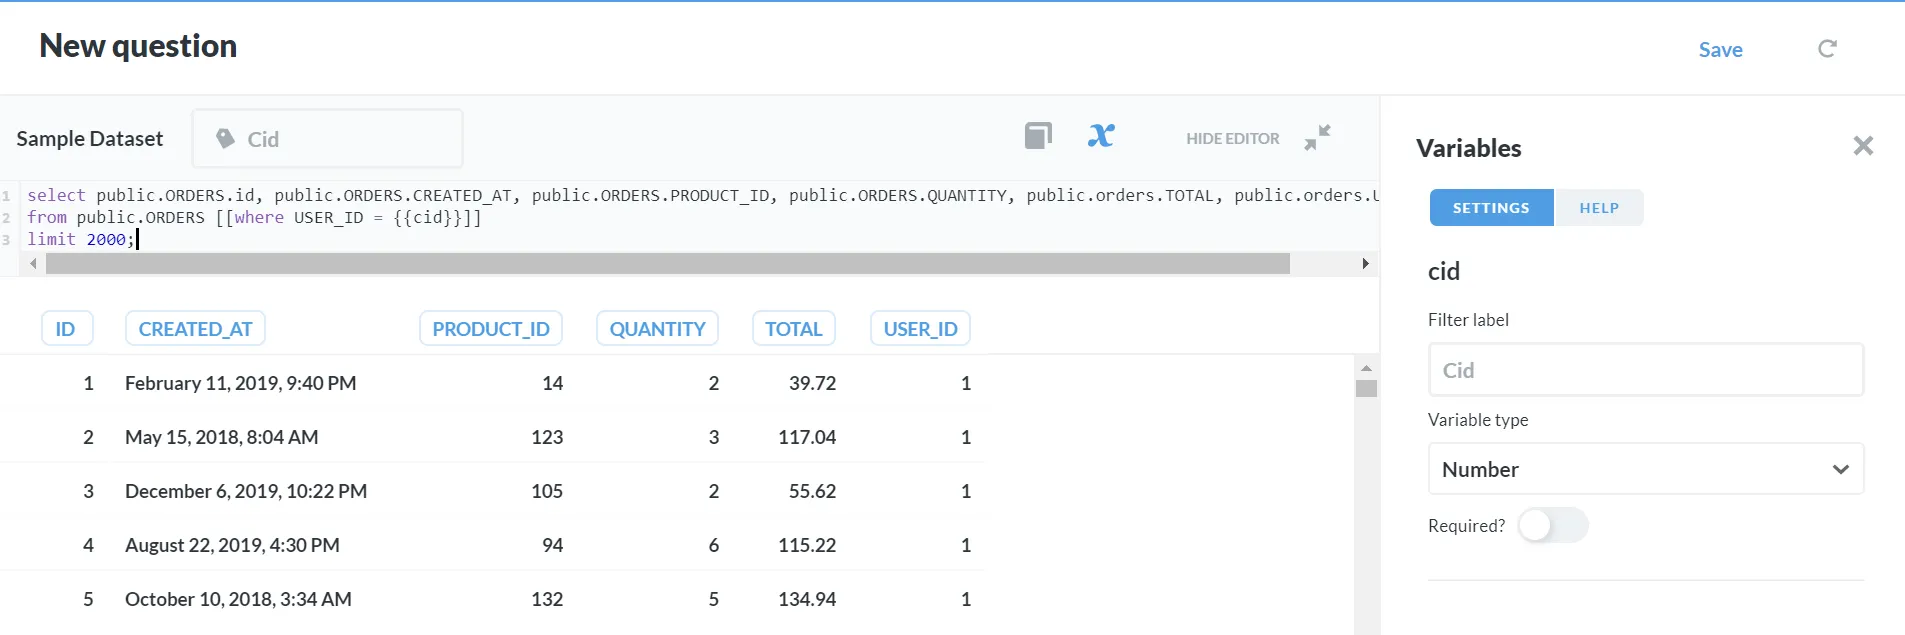This screenshot has width=1905, height=635.
Task: Click the date August 22, 2019, 4:30 PM
Action: coord(232,545)
